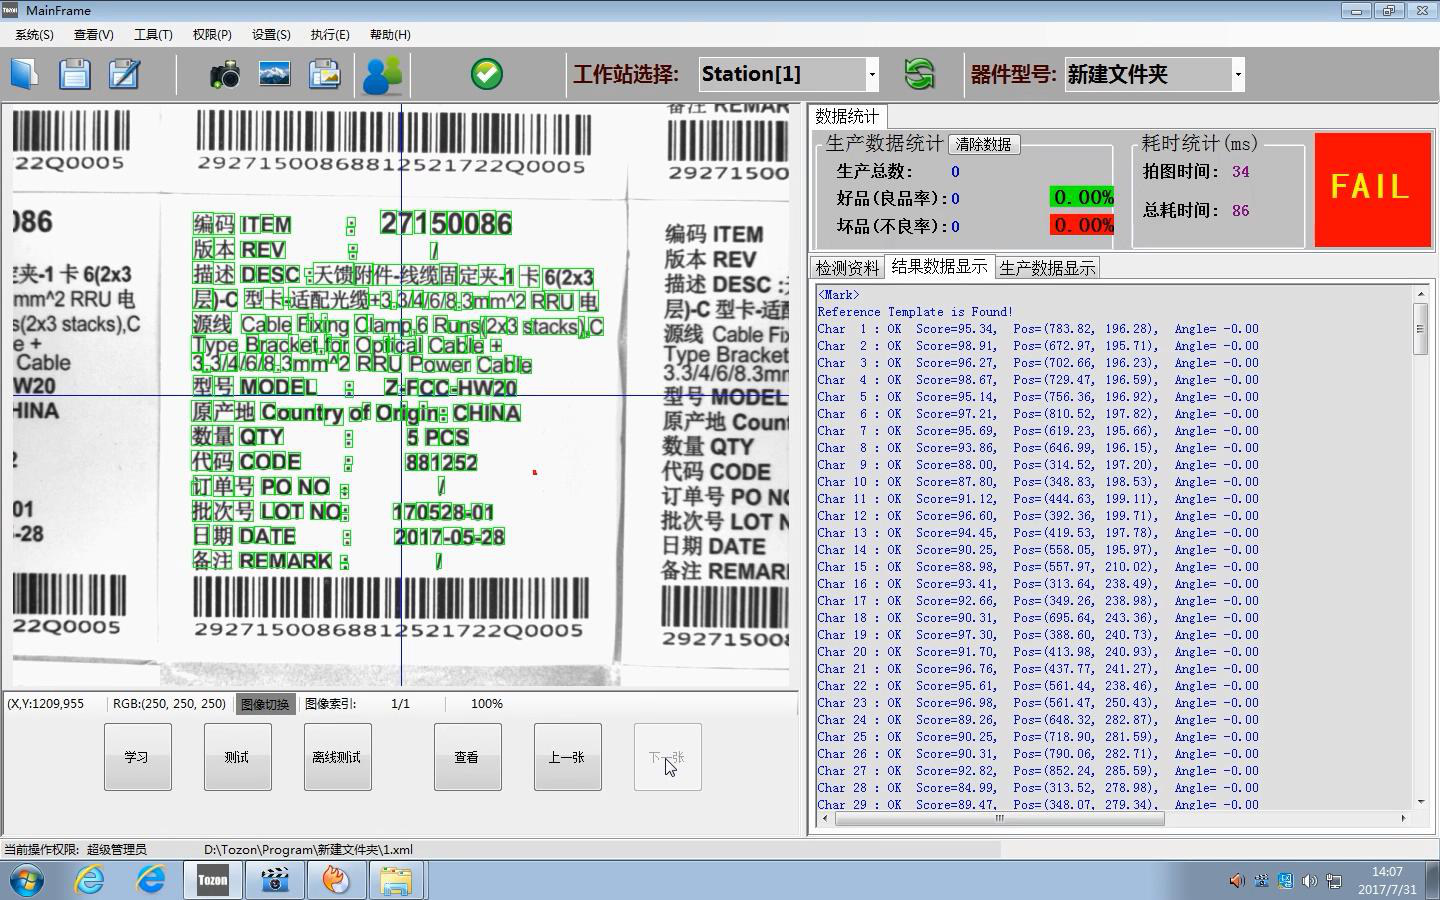This screenshot has height=900, width=1440.
Task: Click the results scroll up arrow
Action: [x=1420, y=294]
